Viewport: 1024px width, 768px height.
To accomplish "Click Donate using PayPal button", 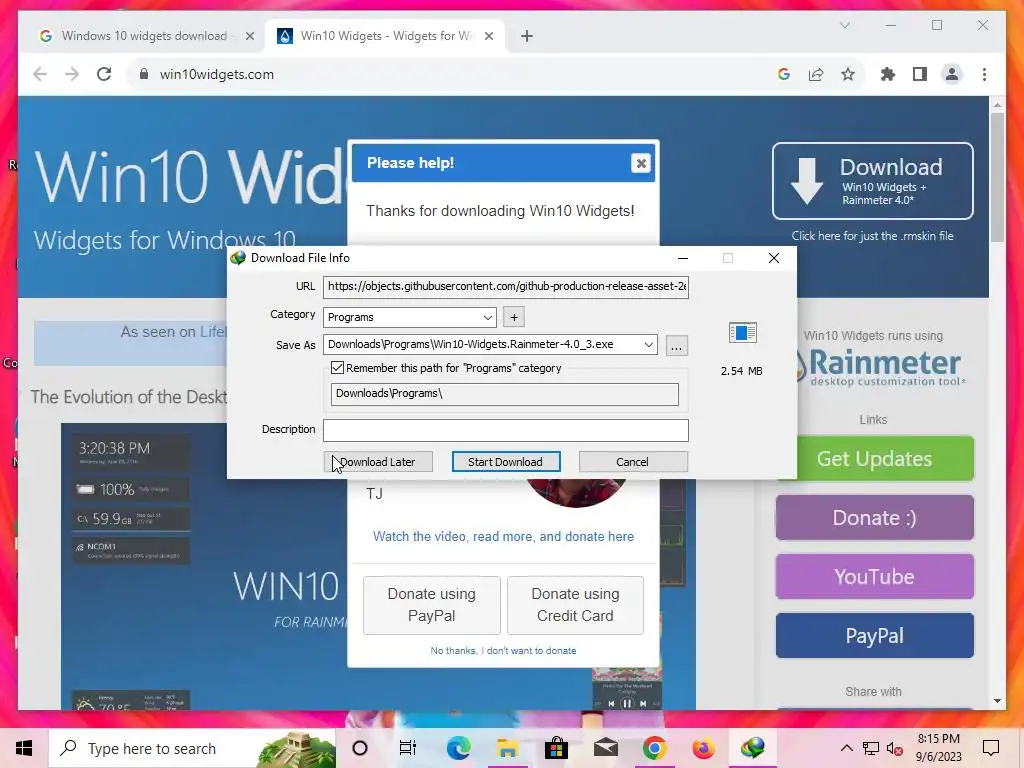I will point(432,605).
